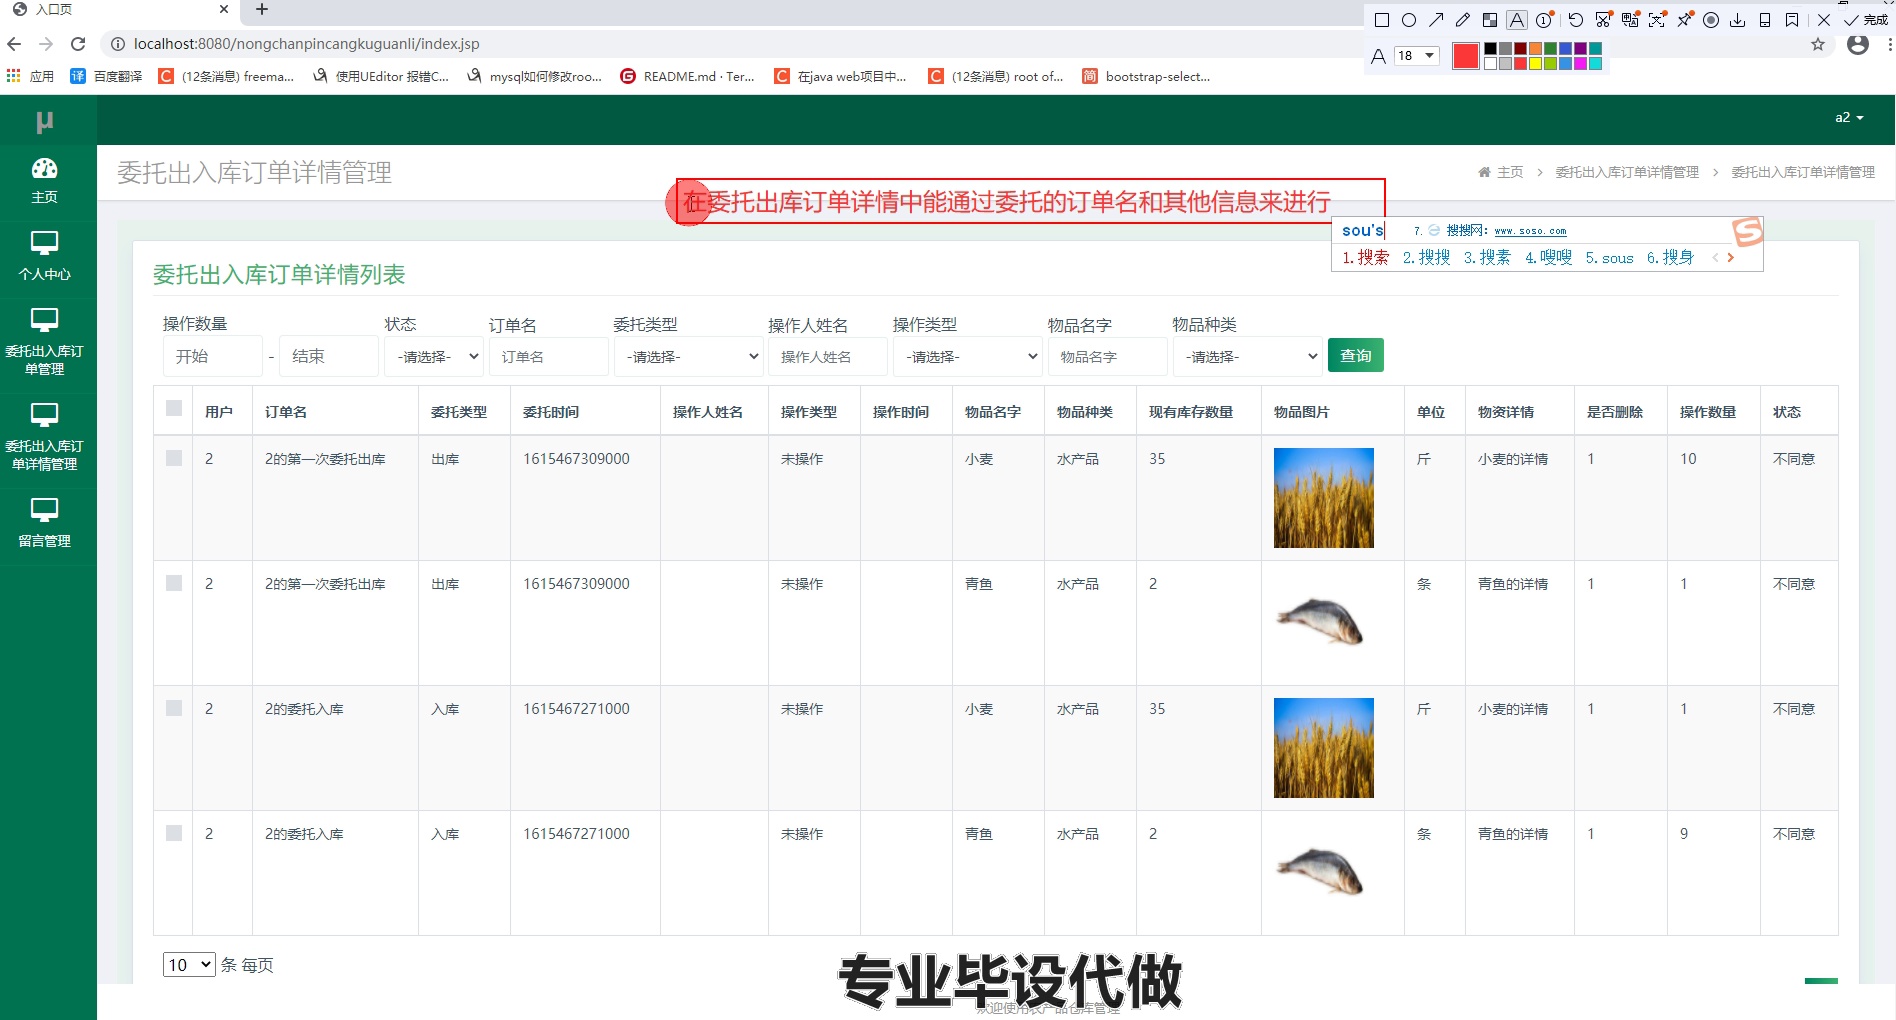Select the mosaic blur tool
Image resolution: width=1896 pixels, height=1020 pixels.
click(x=1490, y=20)
